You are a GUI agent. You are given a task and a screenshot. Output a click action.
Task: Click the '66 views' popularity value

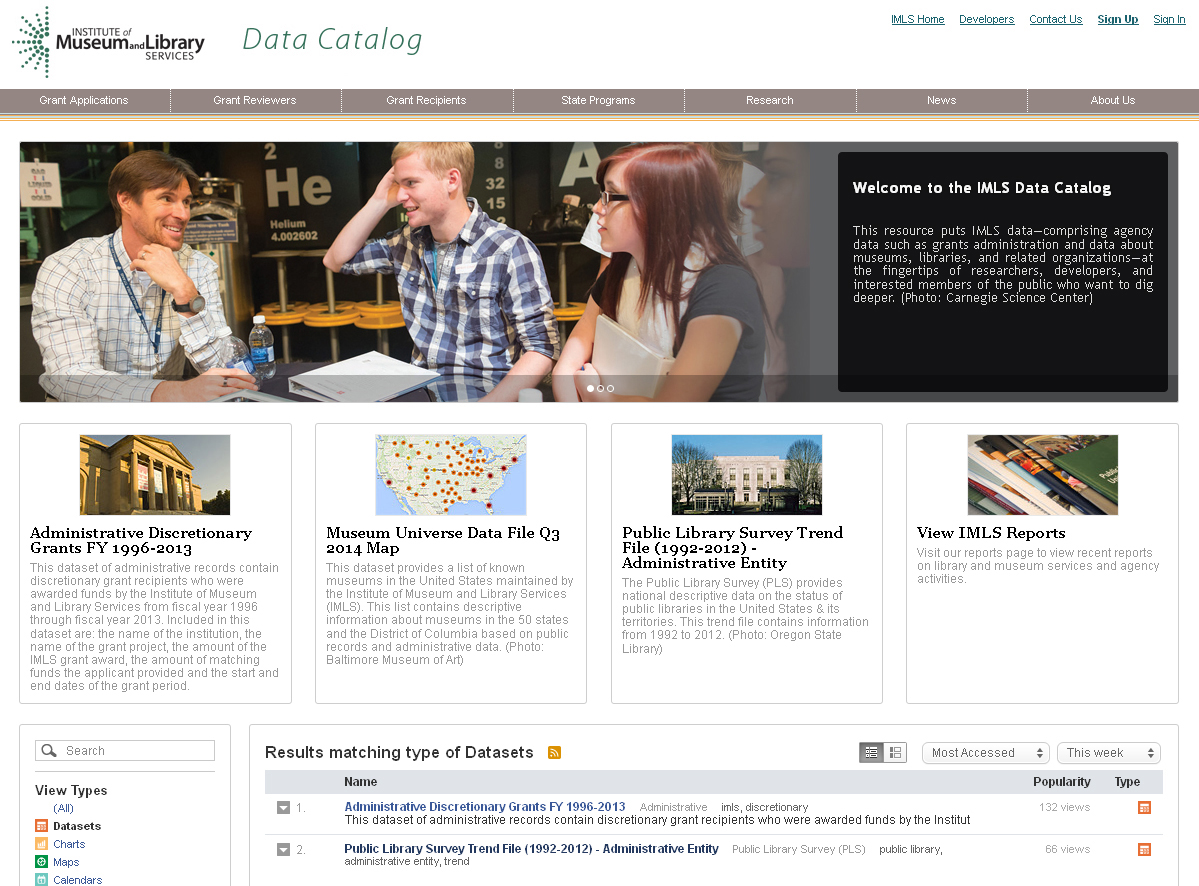(x=1067, y=849)
